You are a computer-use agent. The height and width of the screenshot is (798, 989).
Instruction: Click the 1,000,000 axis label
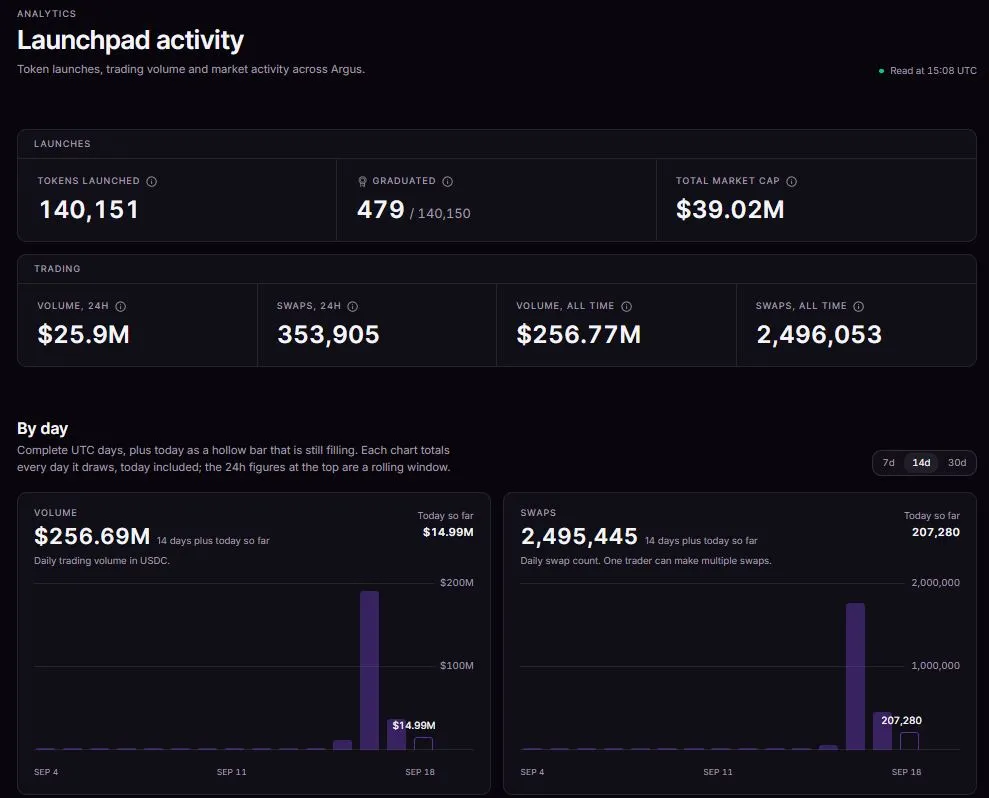pyautogui.click(x=935, y=666)
